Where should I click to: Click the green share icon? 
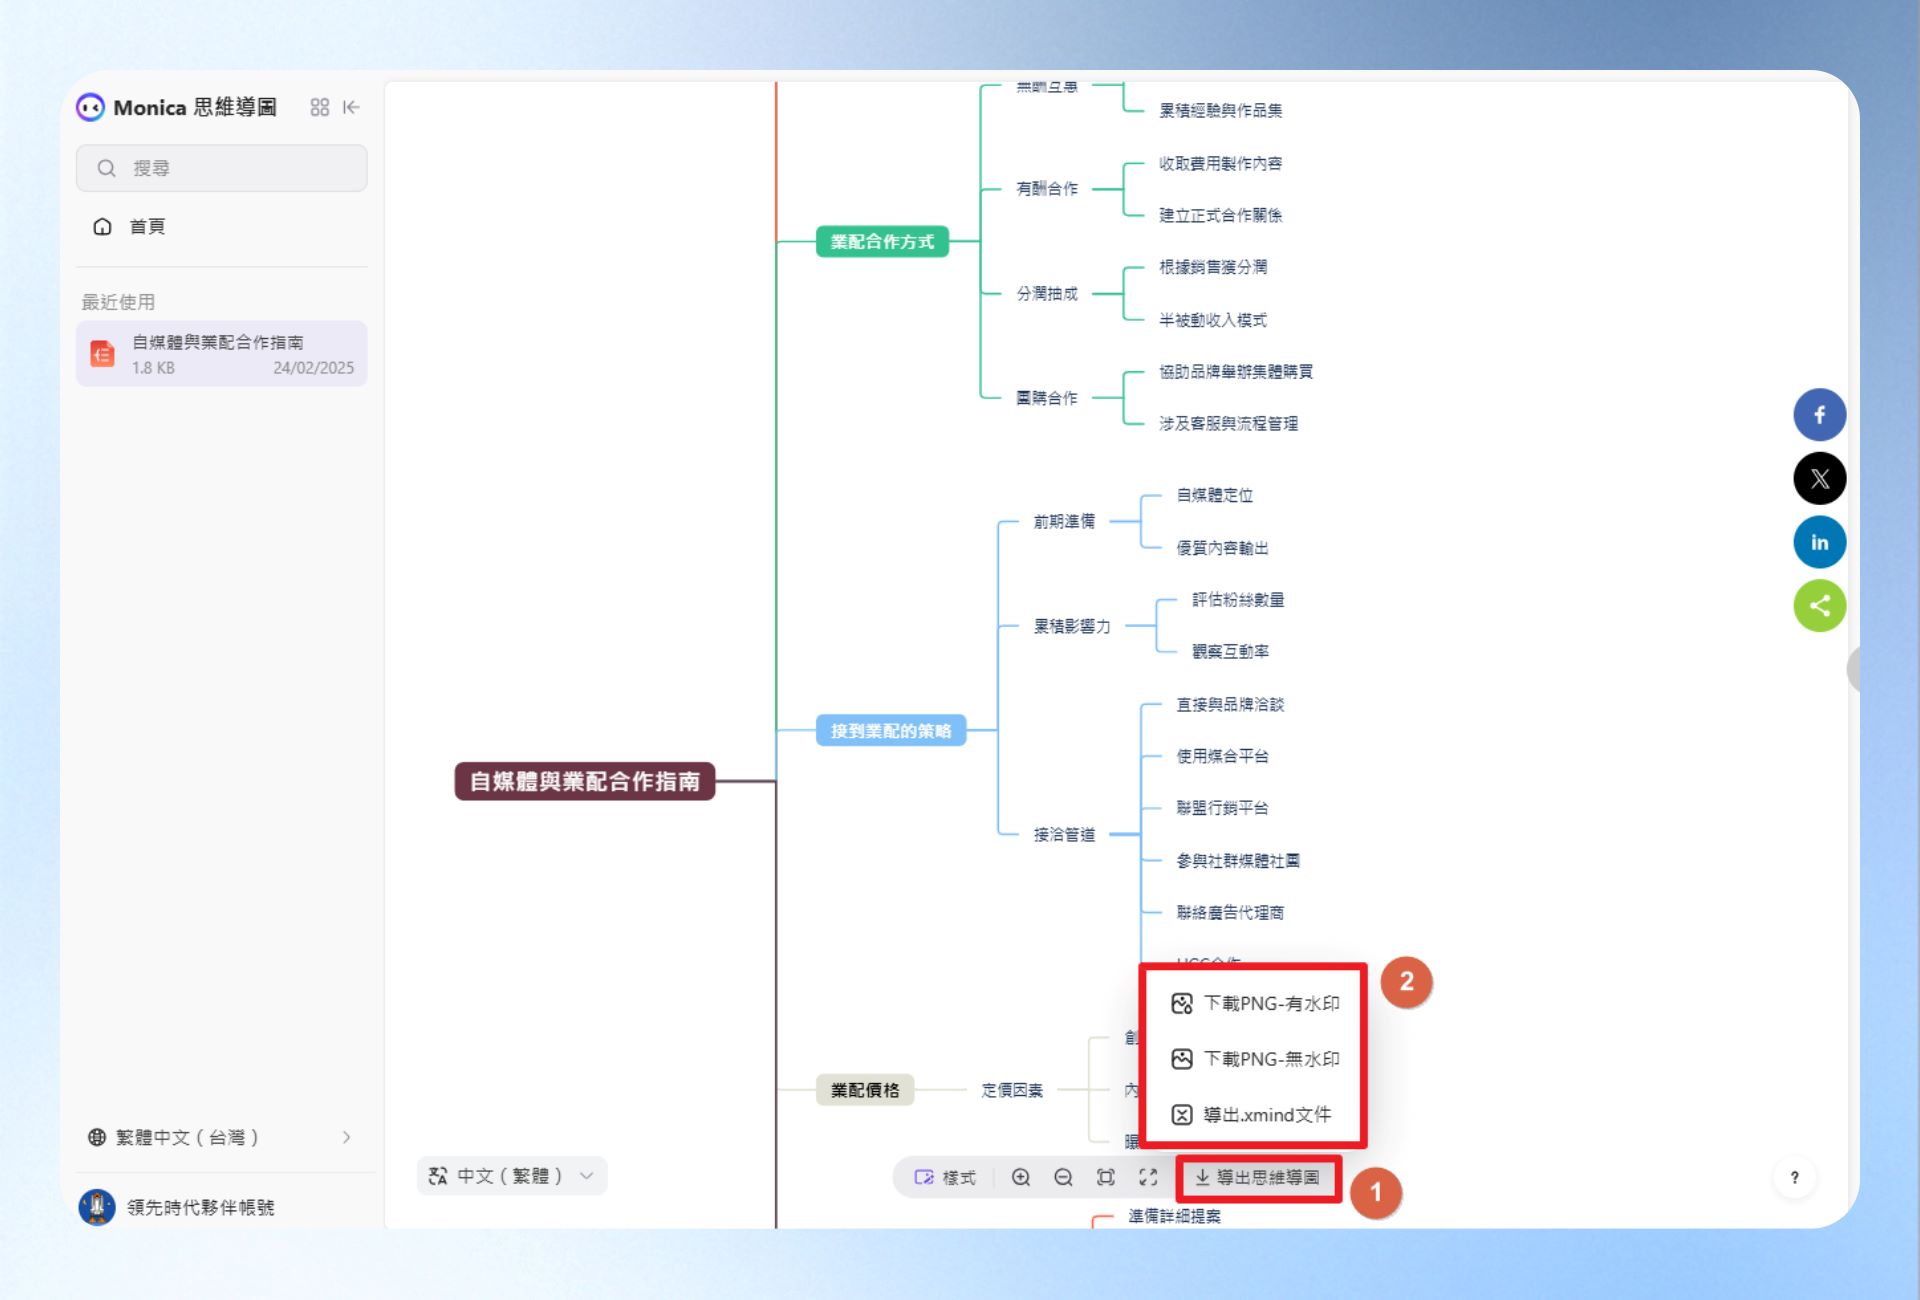[1819, 606]
